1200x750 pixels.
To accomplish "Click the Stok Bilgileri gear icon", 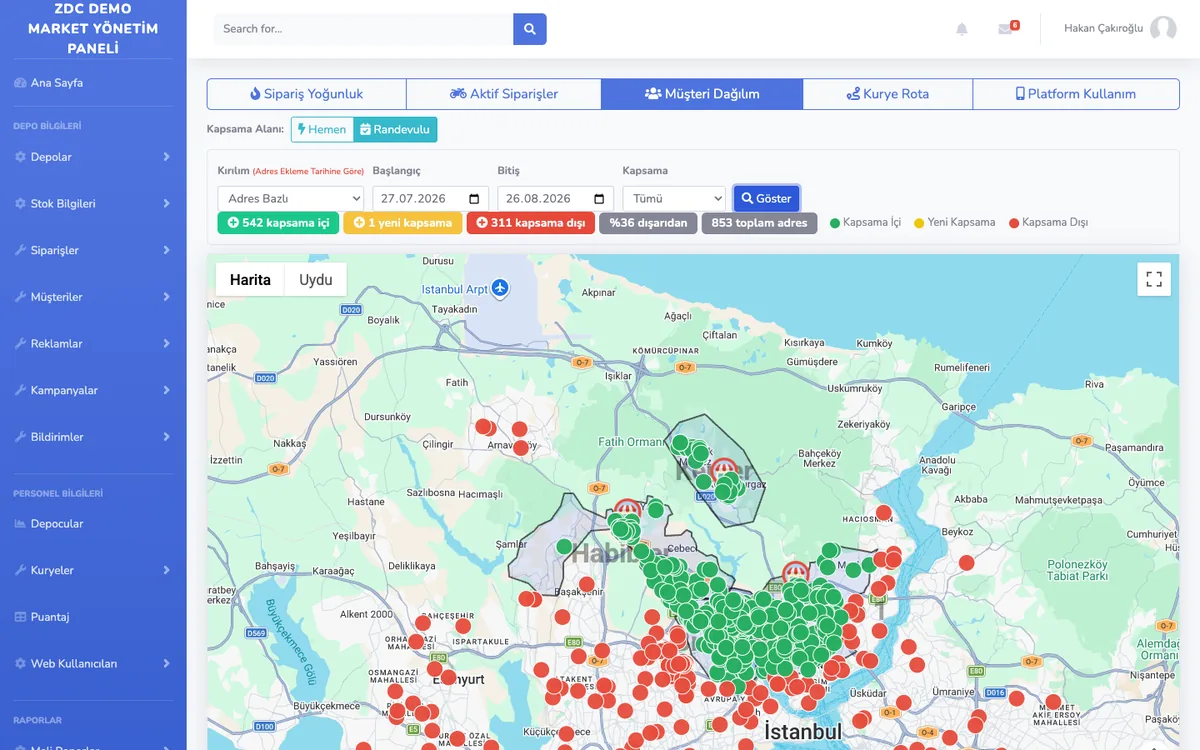I will 20,204.
